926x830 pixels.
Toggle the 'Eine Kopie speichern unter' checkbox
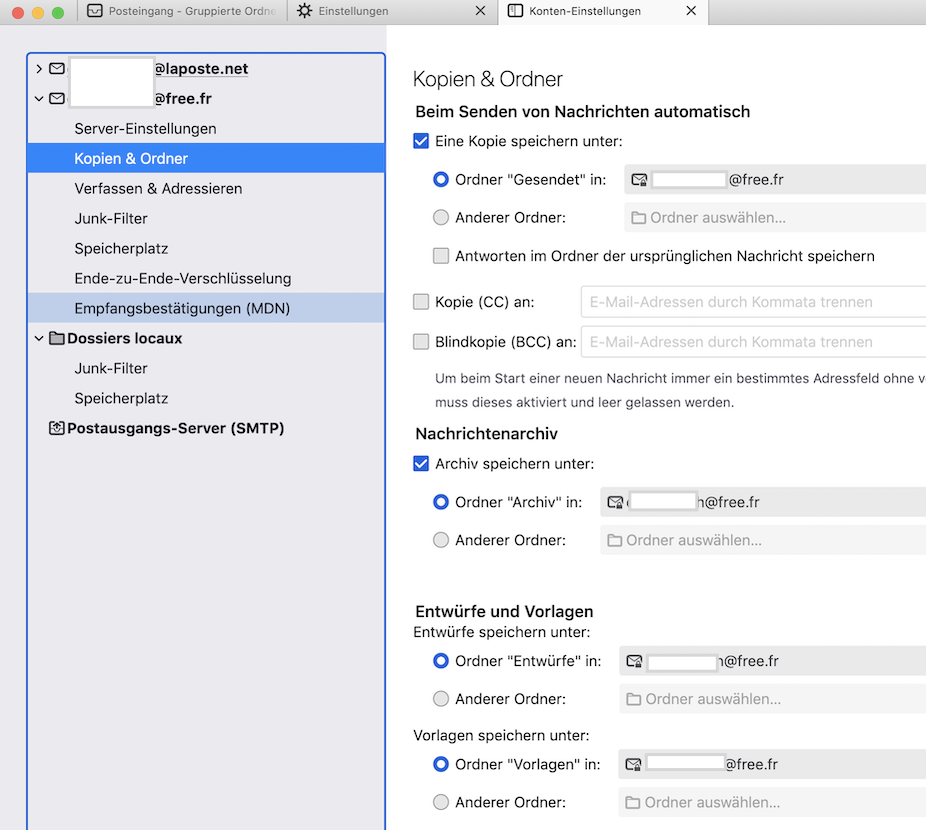tap(421, 142)
